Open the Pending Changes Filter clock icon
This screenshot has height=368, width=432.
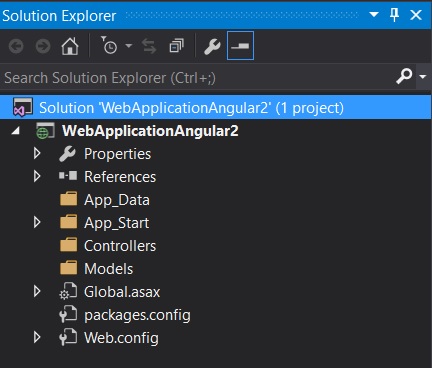109,45
